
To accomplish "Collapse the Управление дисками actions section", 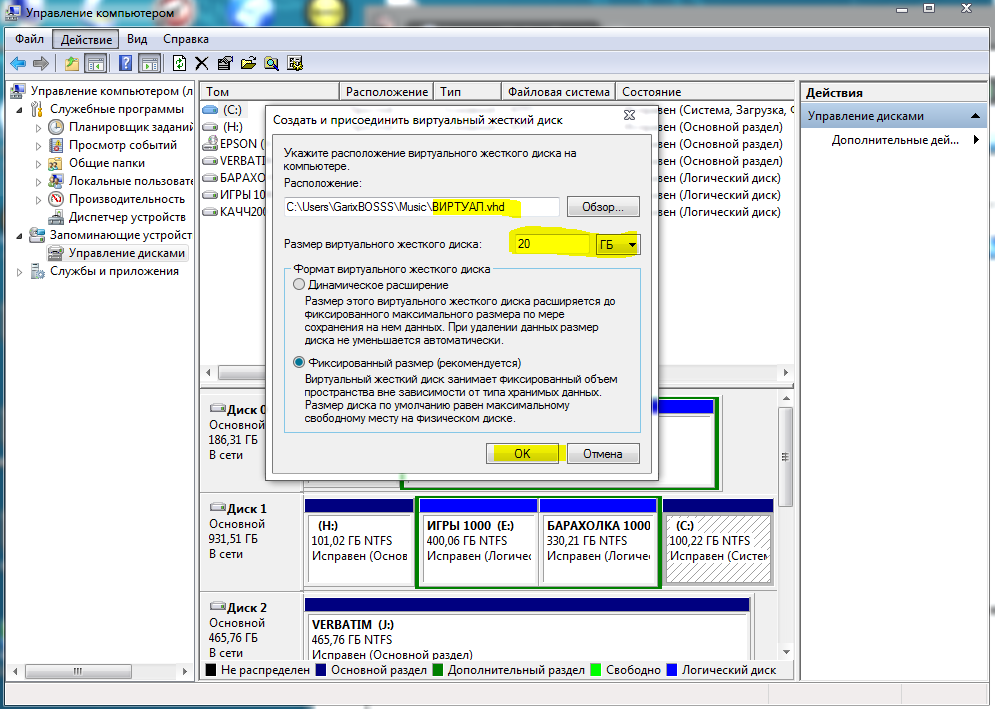I will pos(975,116).
